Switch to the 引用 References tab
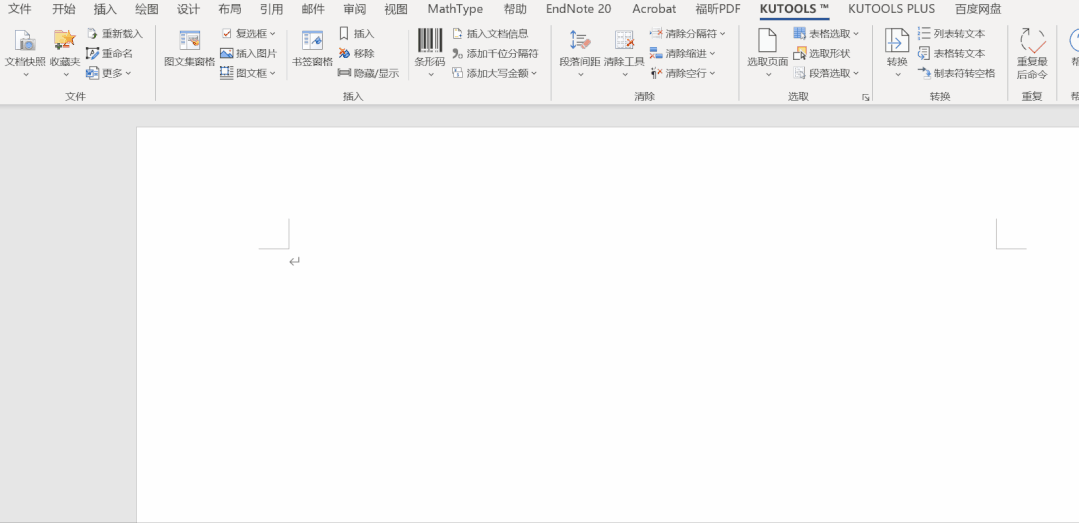Image resolution: width=1079 pixels, height=523 pixels. pyautogui.click(x=271, y=9)
